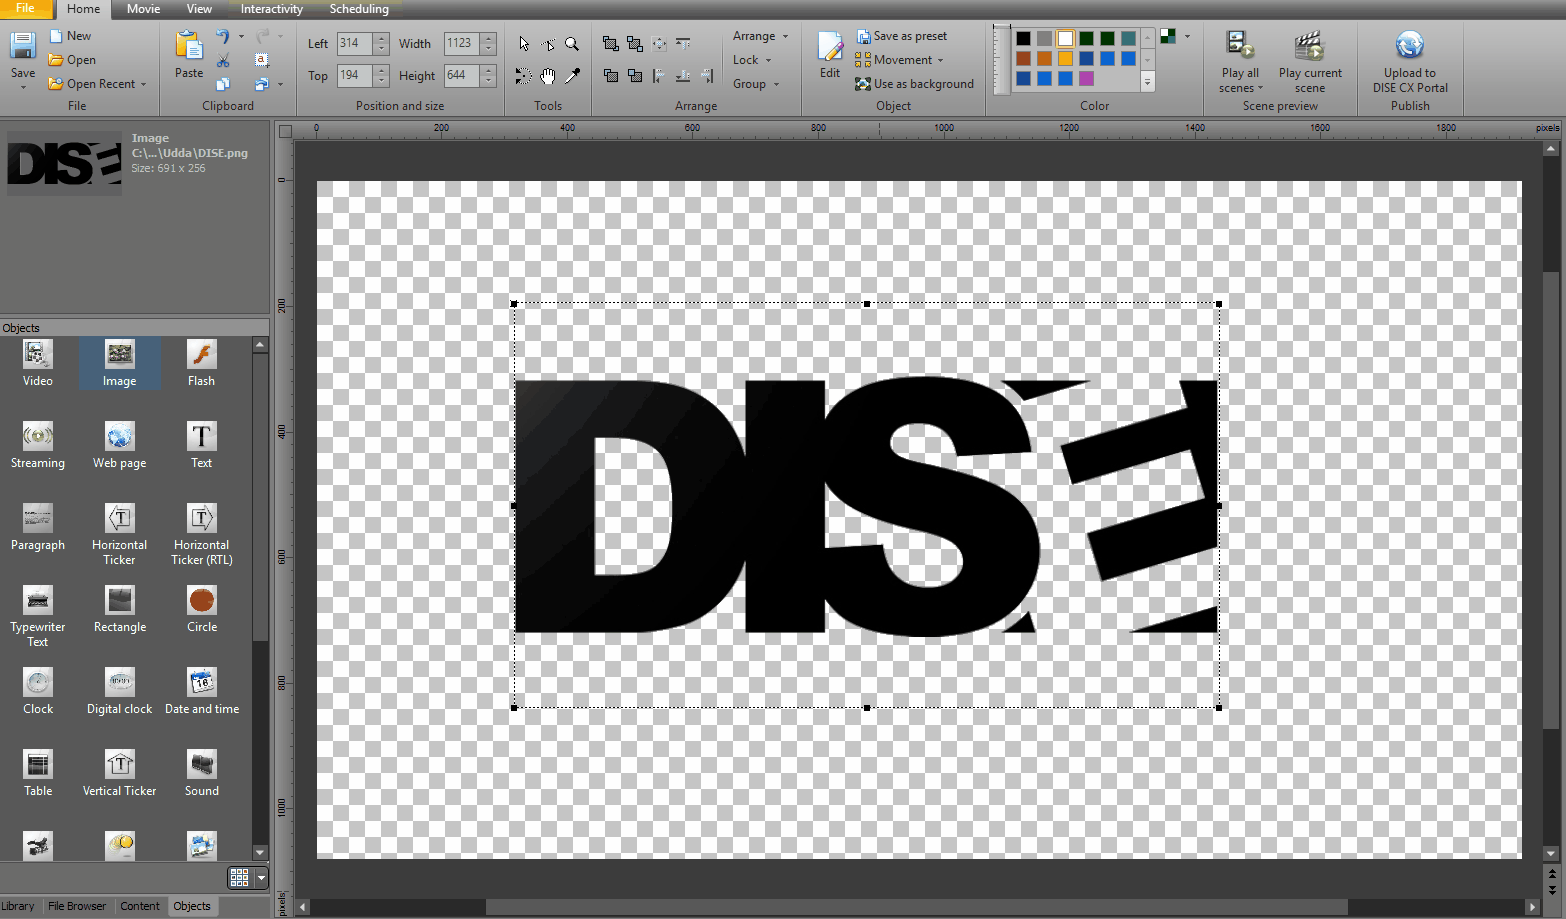Activate the magnifier zoom tool
This screenshot has width=1566, height=919.
(x=572, y=44)
